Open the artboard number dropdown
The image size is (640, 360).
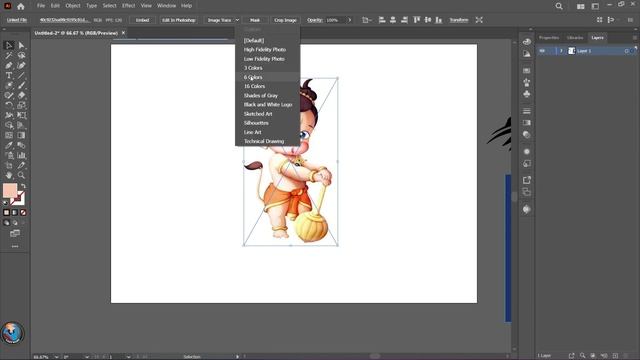click(x=129, y=357)
